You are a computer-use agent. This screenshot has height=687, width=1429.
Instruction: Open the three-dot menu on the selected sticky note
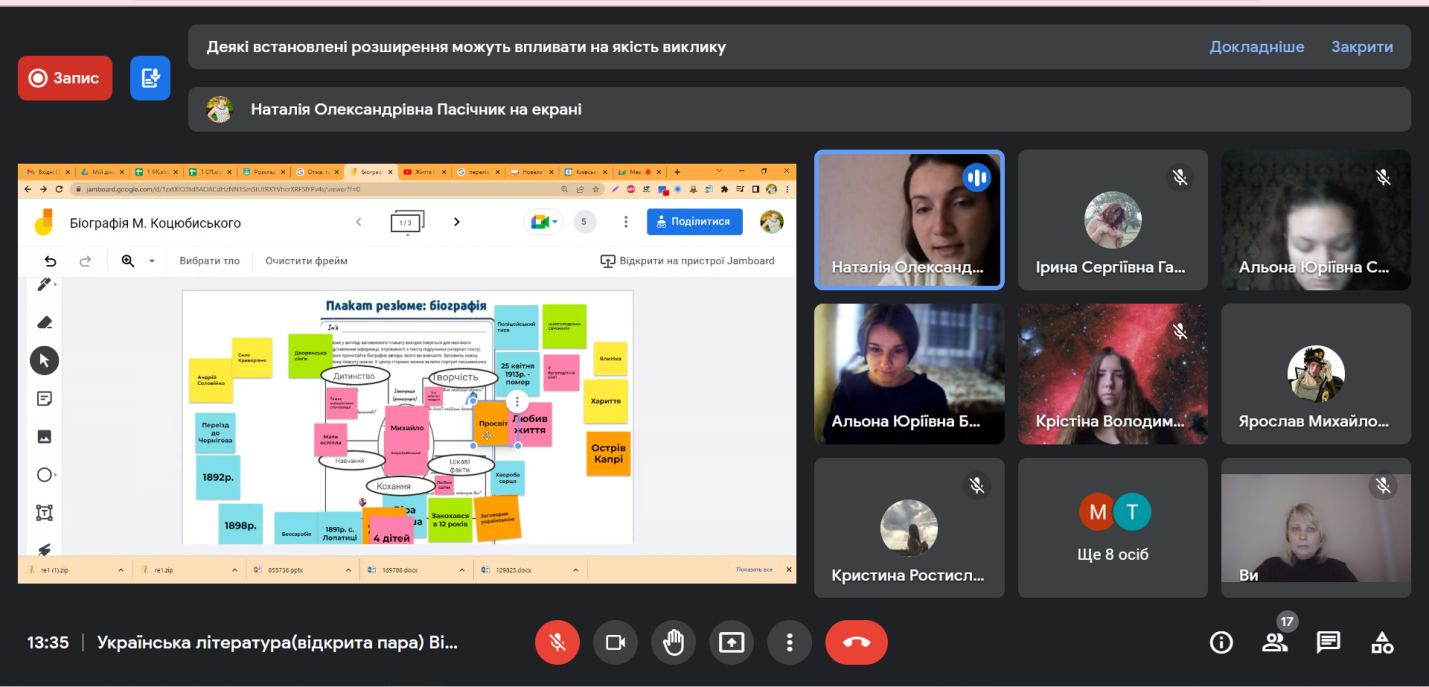(516, 401)
